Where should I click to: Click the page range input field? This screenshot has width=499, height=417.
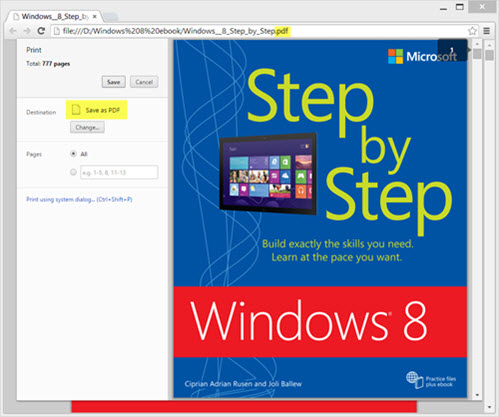pos(119,172)
